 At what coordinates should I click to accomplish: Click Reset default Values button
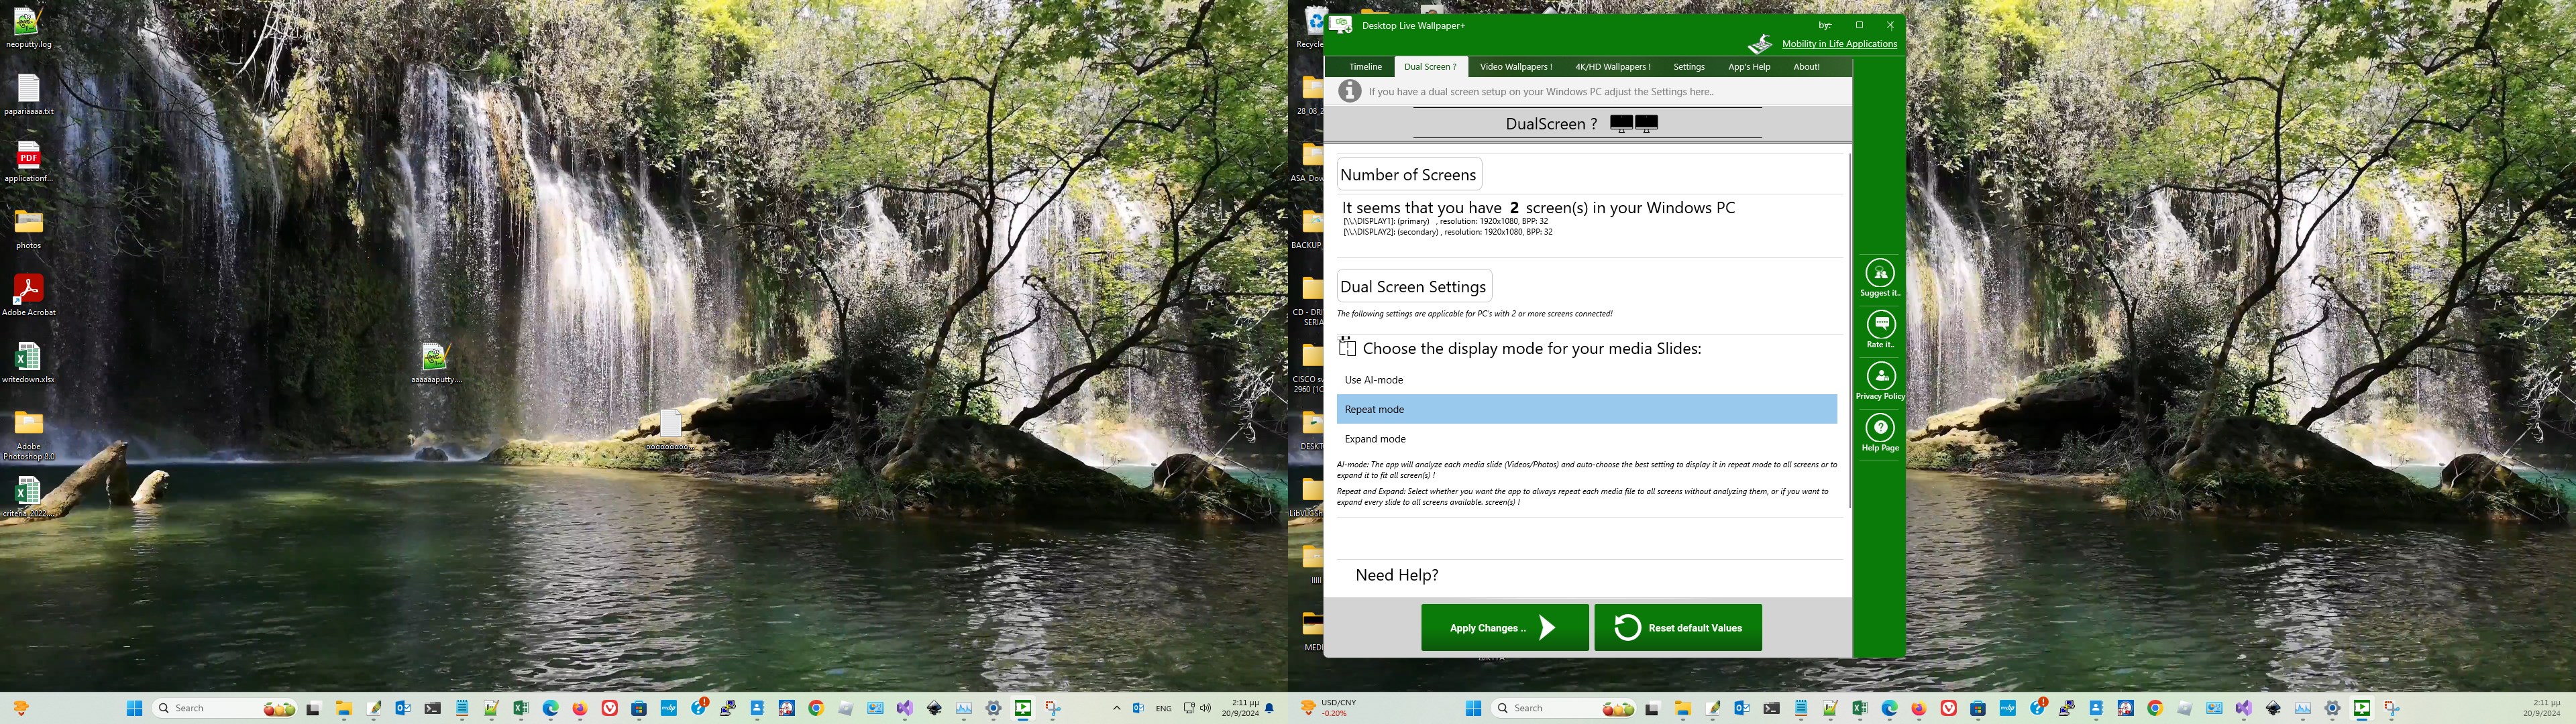click(1677, 628)
